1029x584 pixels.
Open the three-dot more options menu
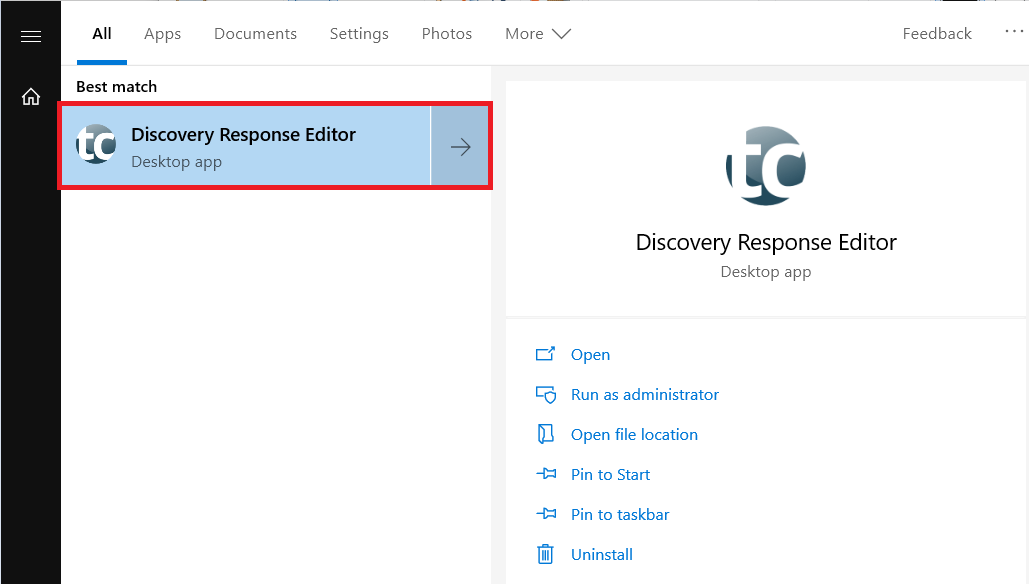pos(1014,33)
